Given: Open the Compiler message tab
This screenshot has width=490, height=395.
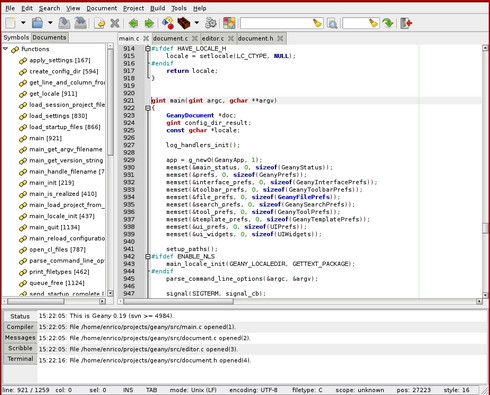Looking at the screenshot, I should pos(20,327).
